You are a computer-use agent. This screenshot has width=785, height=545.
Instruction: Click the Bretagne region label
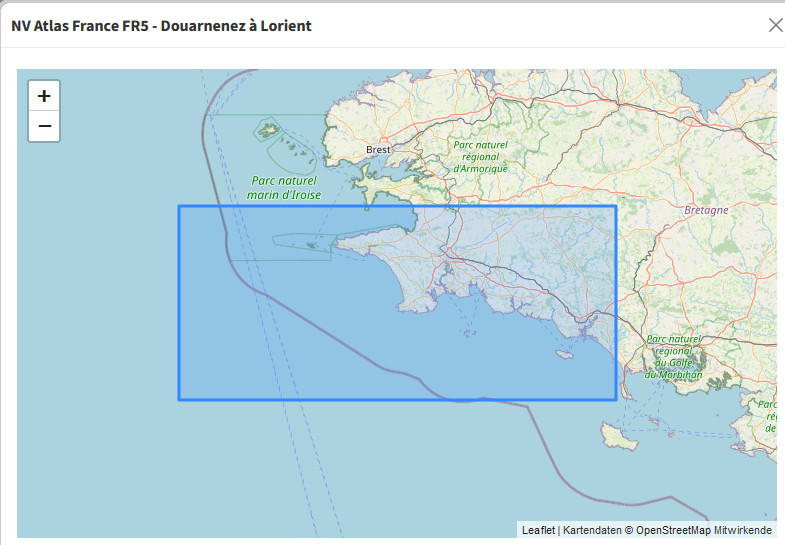[x=708, y=211]
